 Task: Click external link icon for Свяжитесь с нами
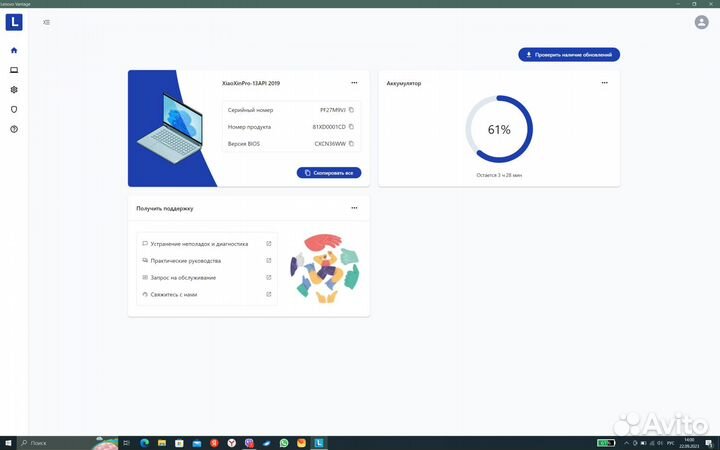tap(269, 294)
